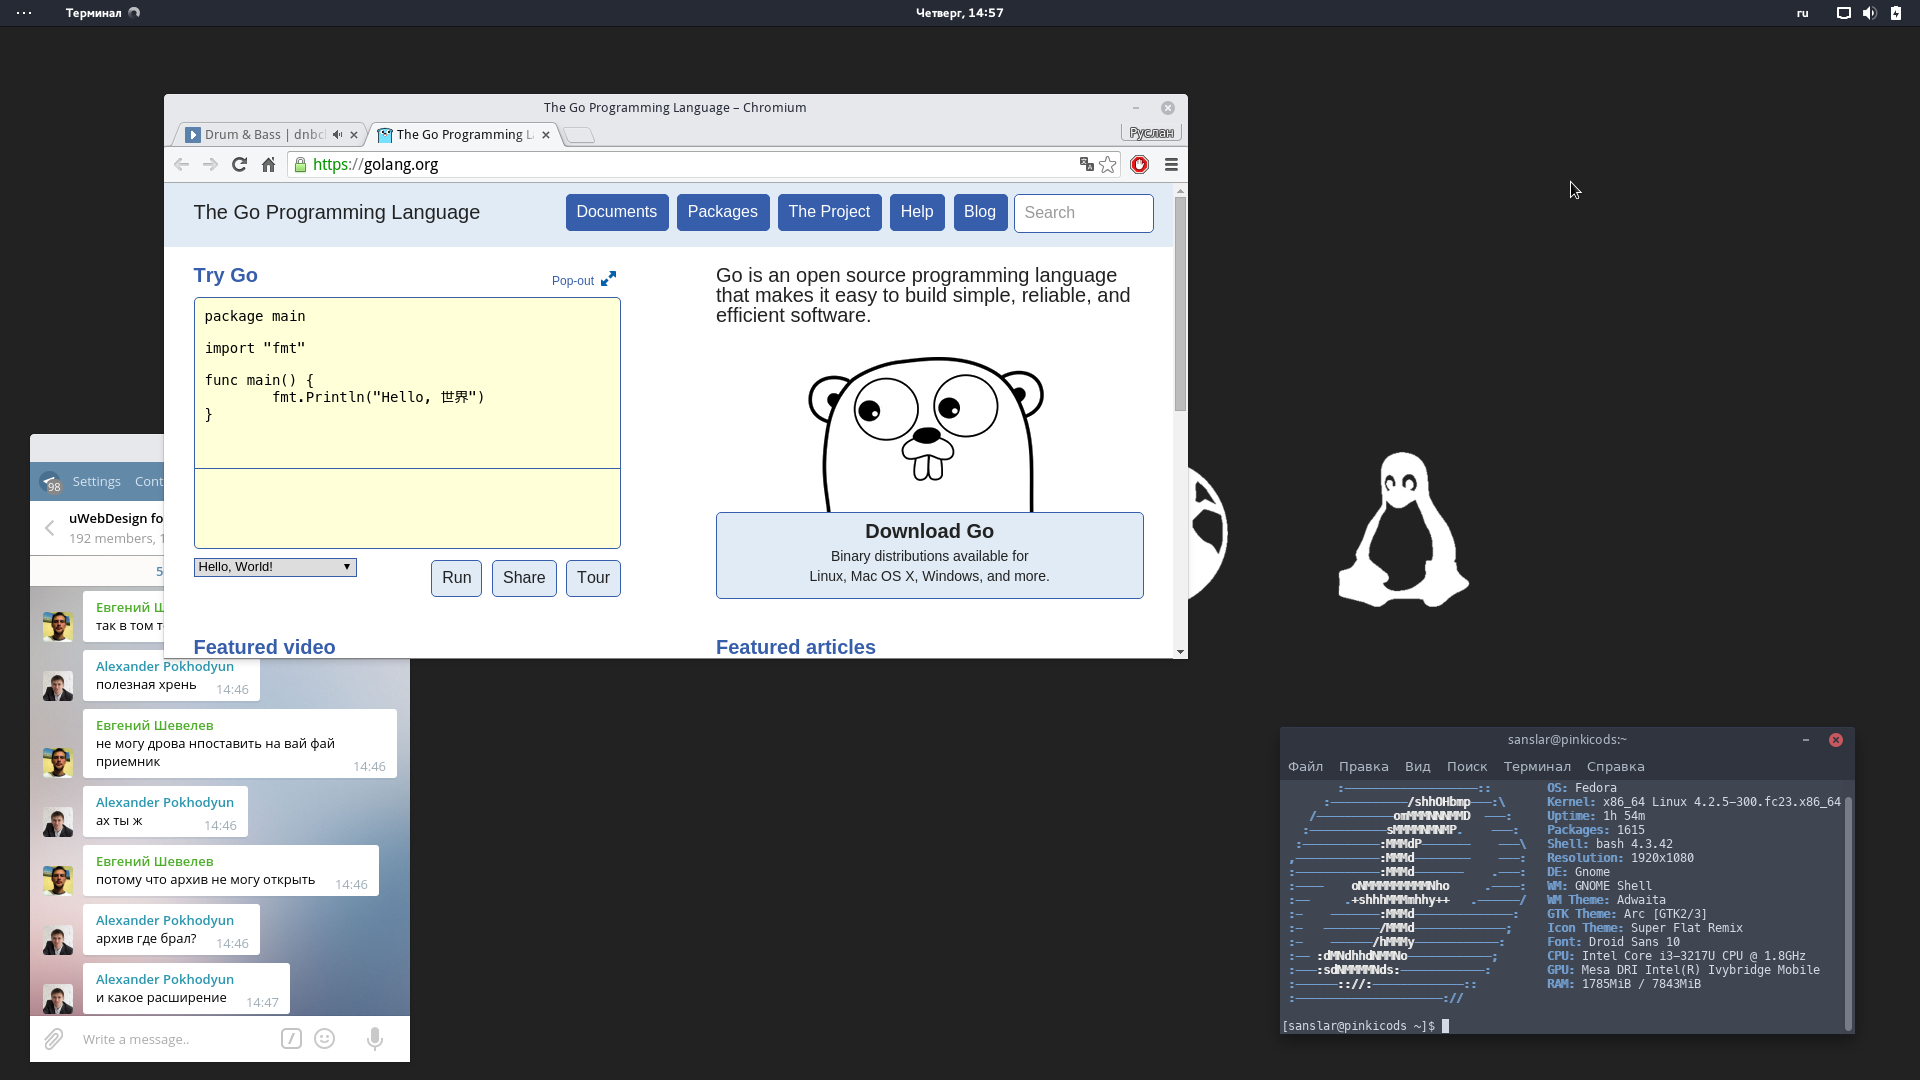The image size is (1920, 1080).
Task: Open Chromium's hamburger menu
Action: [x=1171, y=165]
